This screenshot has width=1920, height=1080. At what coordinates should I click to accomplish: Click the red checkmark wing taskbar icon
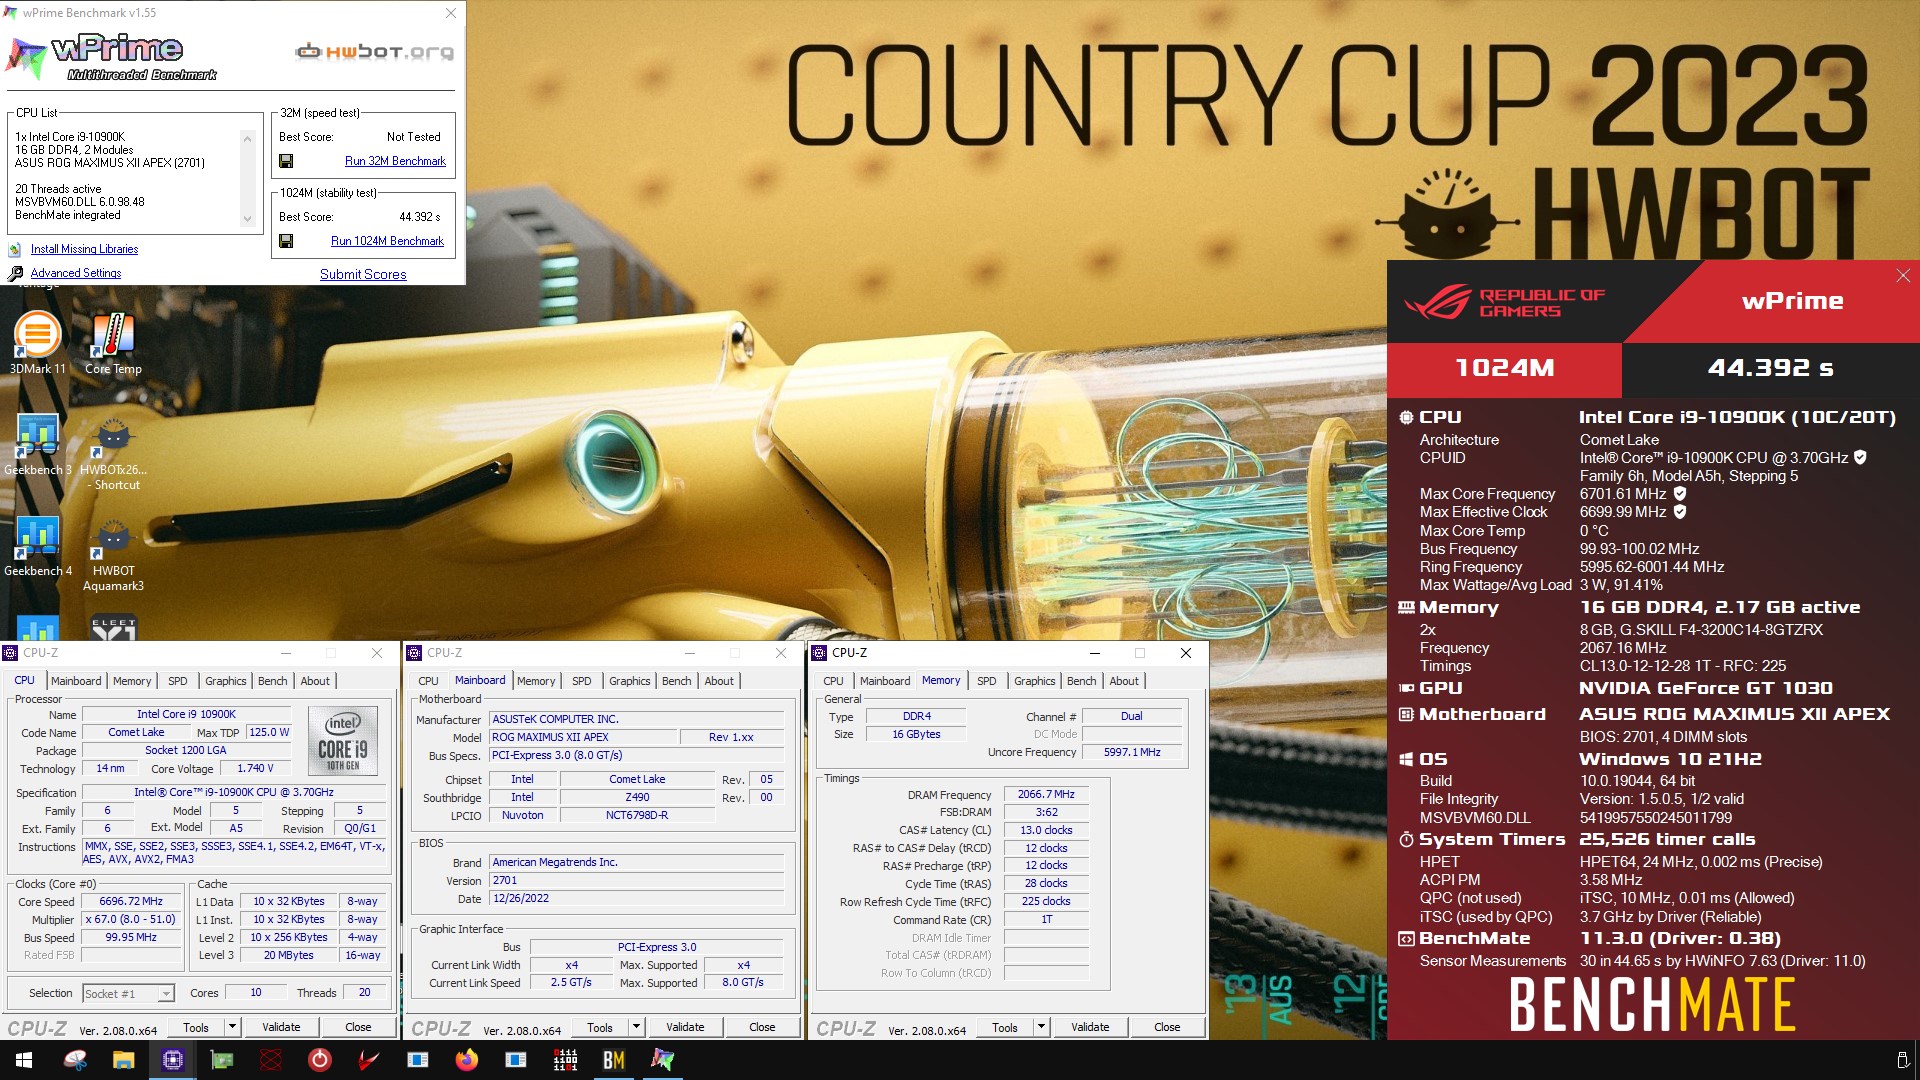tap(368, 1060)
